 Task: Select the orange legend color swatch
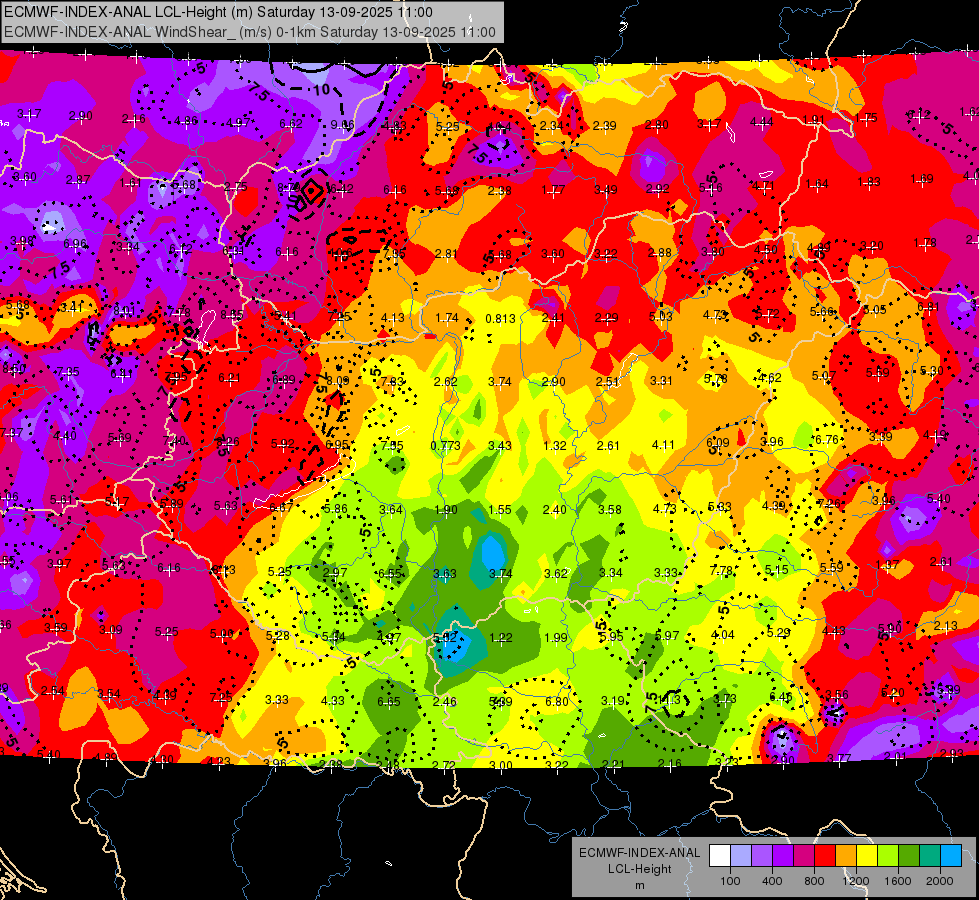846,855
